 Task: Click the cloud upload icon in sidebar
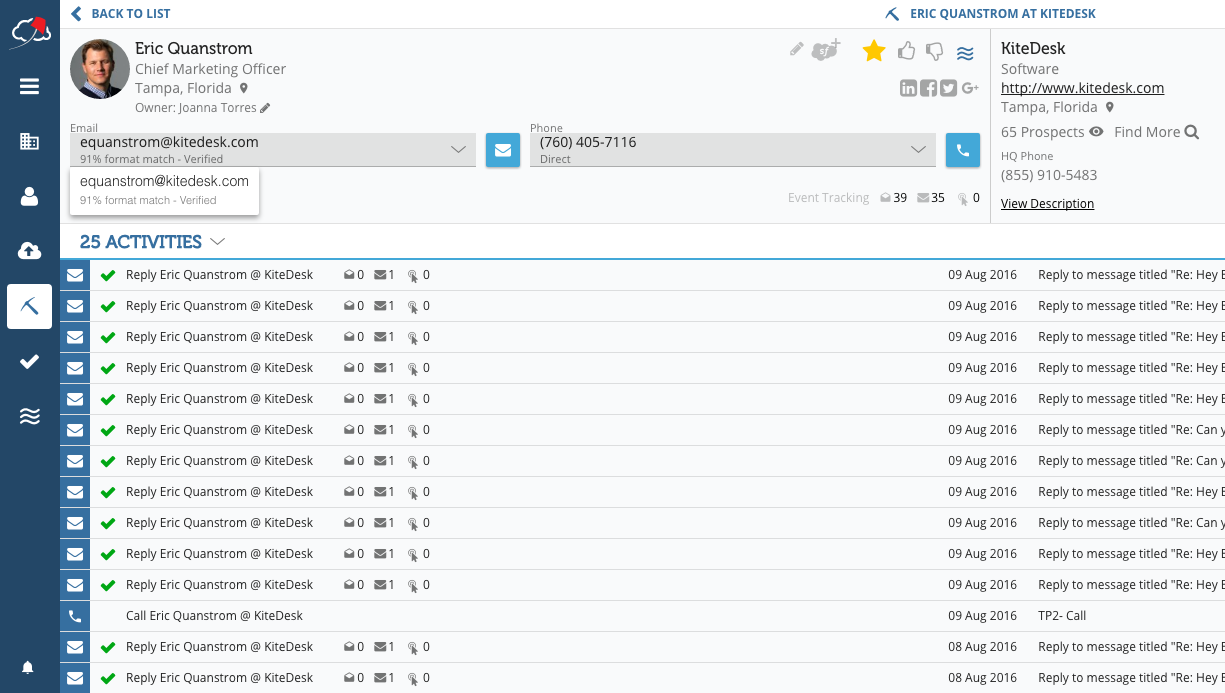pyautogui.click(x=29, y=250)
